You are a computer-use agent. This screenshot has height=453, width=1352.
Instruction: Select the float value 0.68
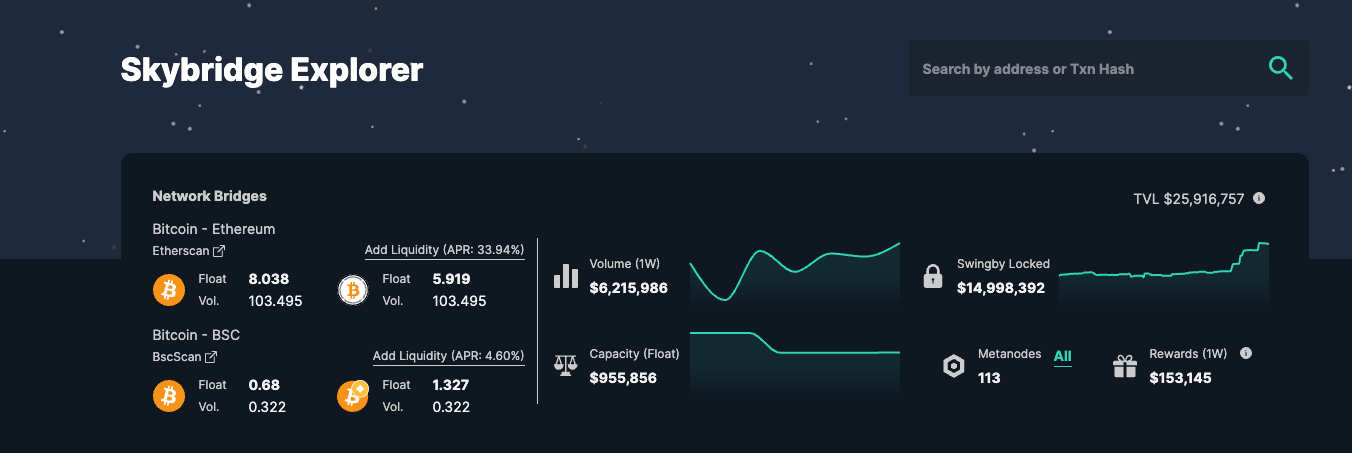264,385
